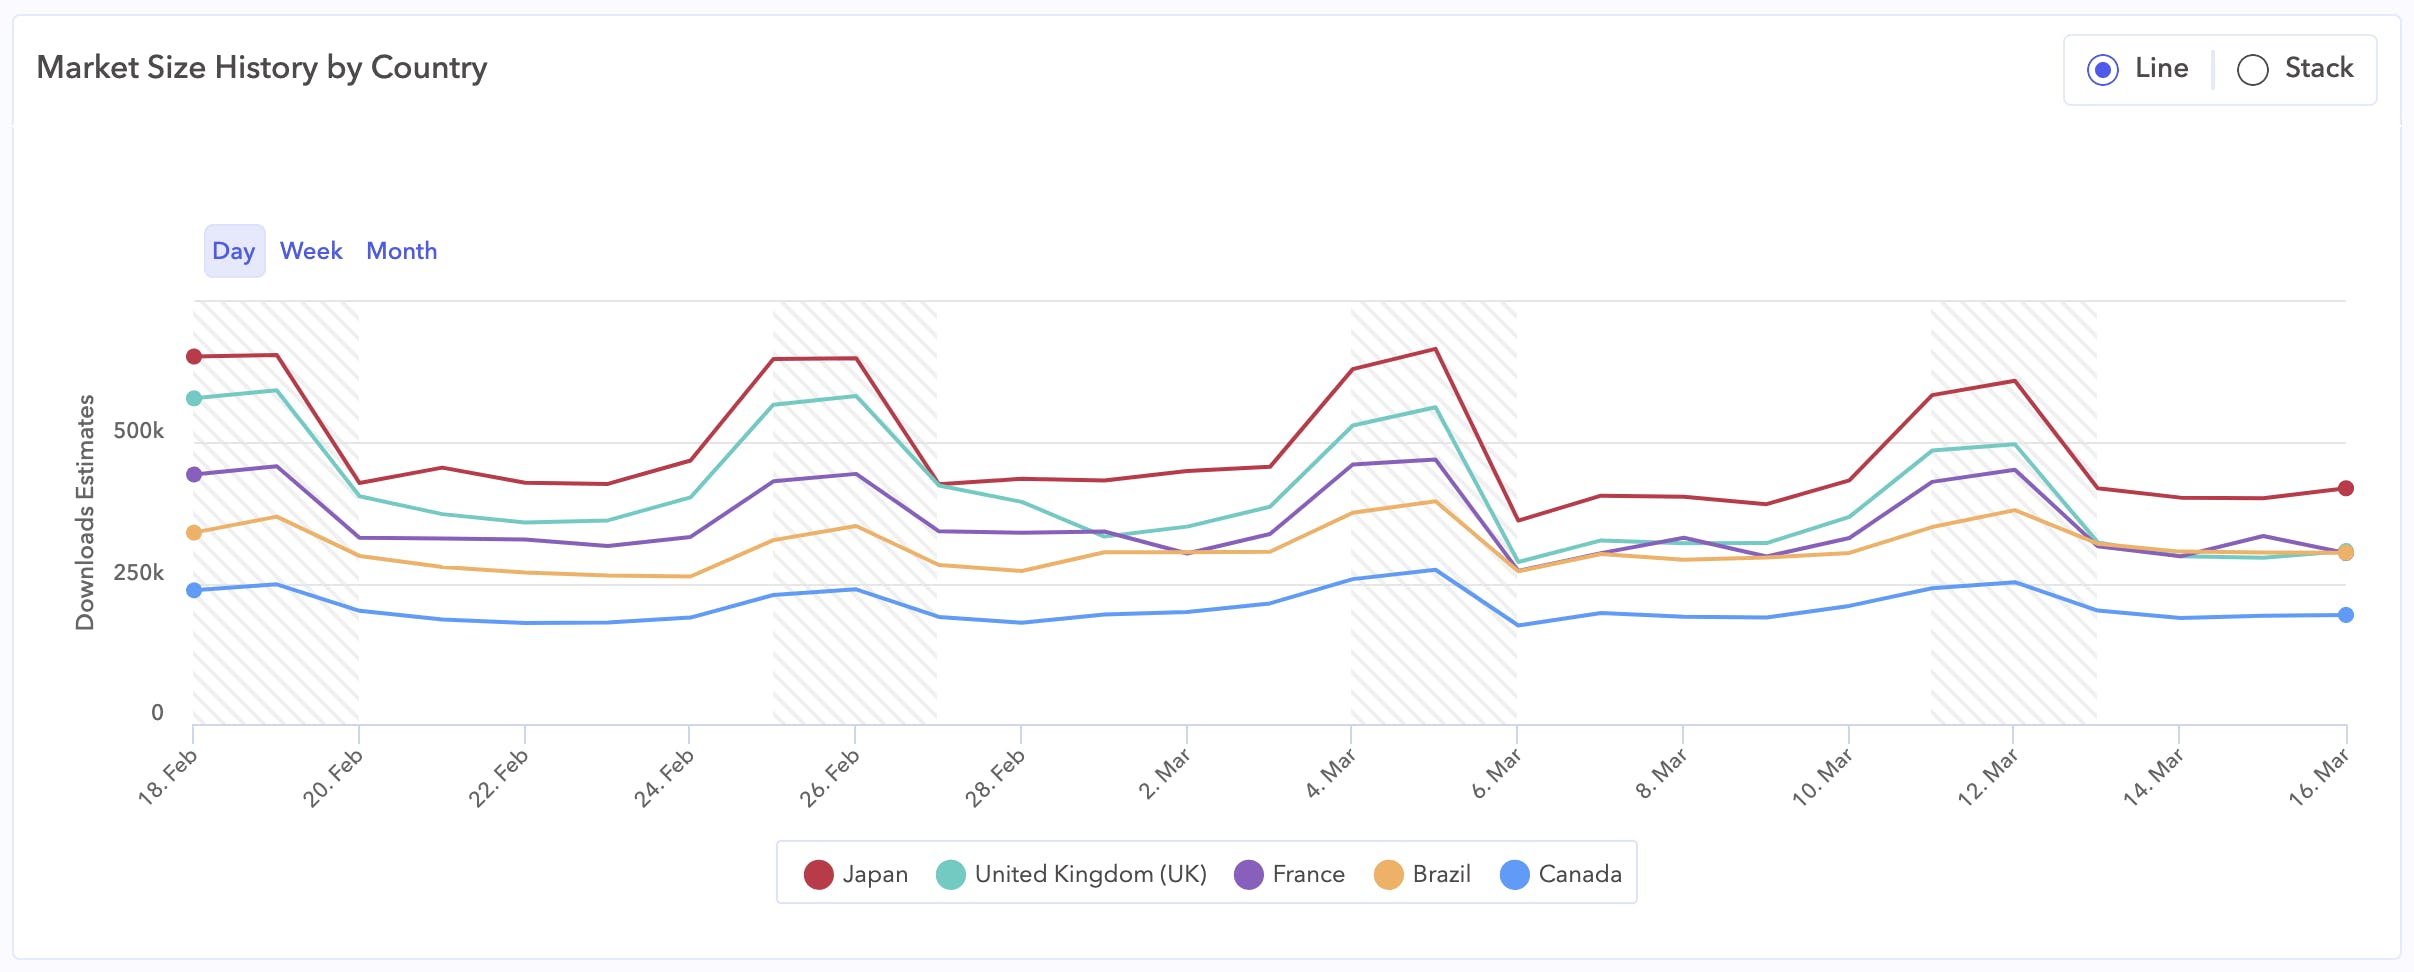Click France's starting data point marker
The height and width of the screenshot is (972, 2414).
194,474
